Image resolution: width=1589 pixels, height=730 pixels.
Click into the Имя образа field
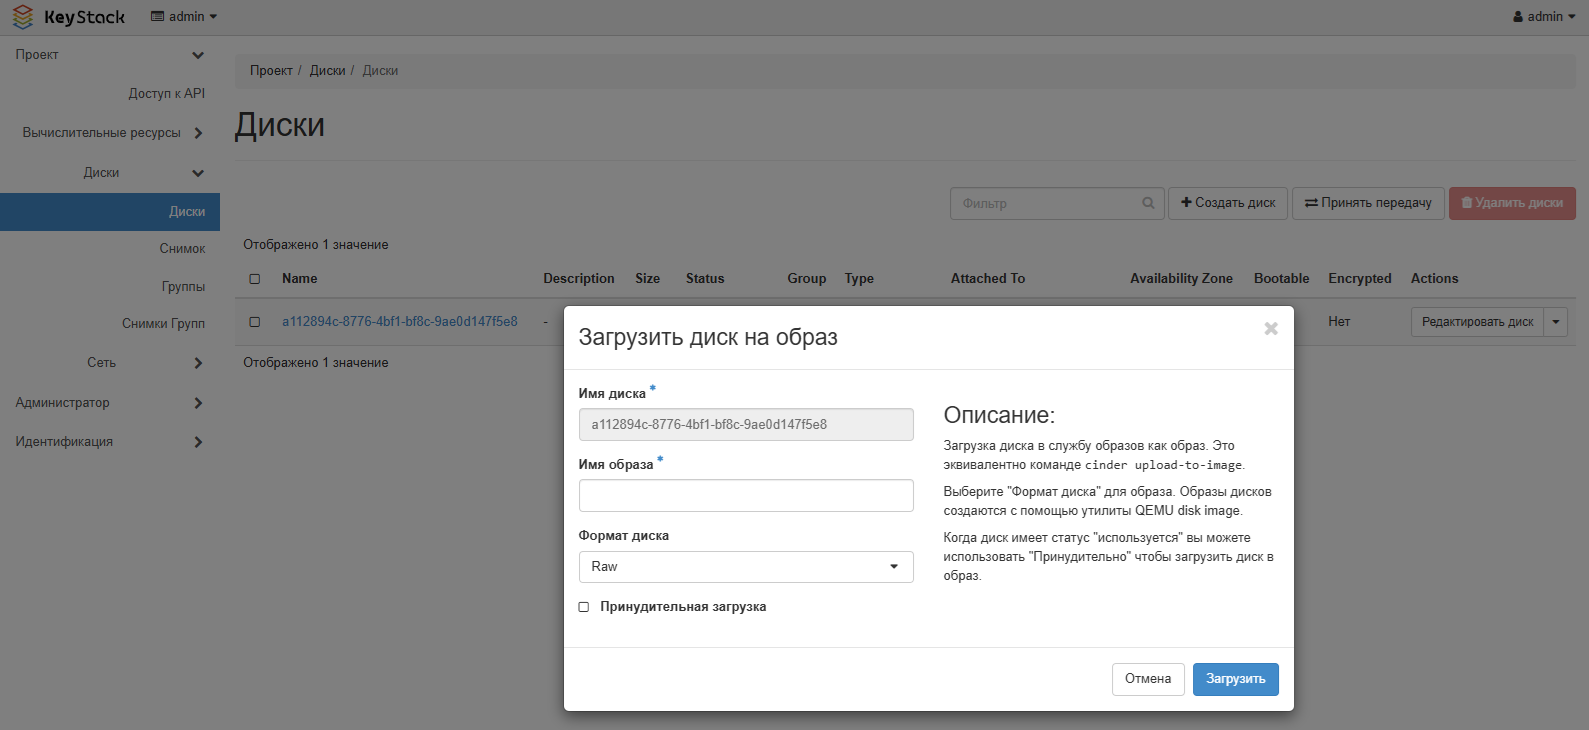click(x=745, y=496)
